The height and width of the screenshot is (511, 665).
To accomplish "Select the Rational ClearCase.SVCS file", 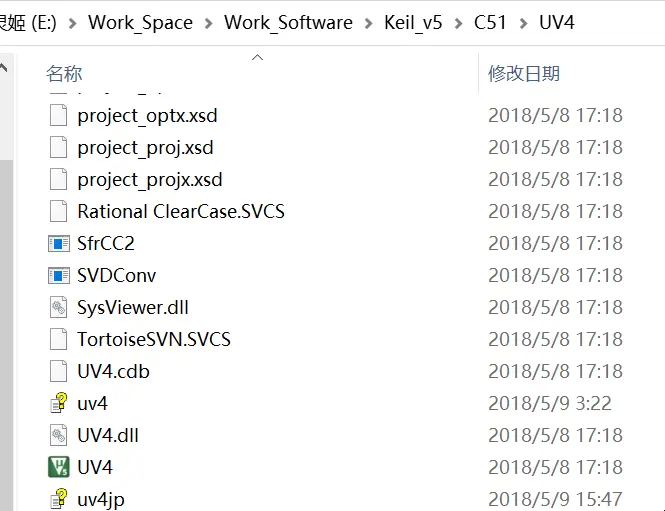I will [180, 211].
